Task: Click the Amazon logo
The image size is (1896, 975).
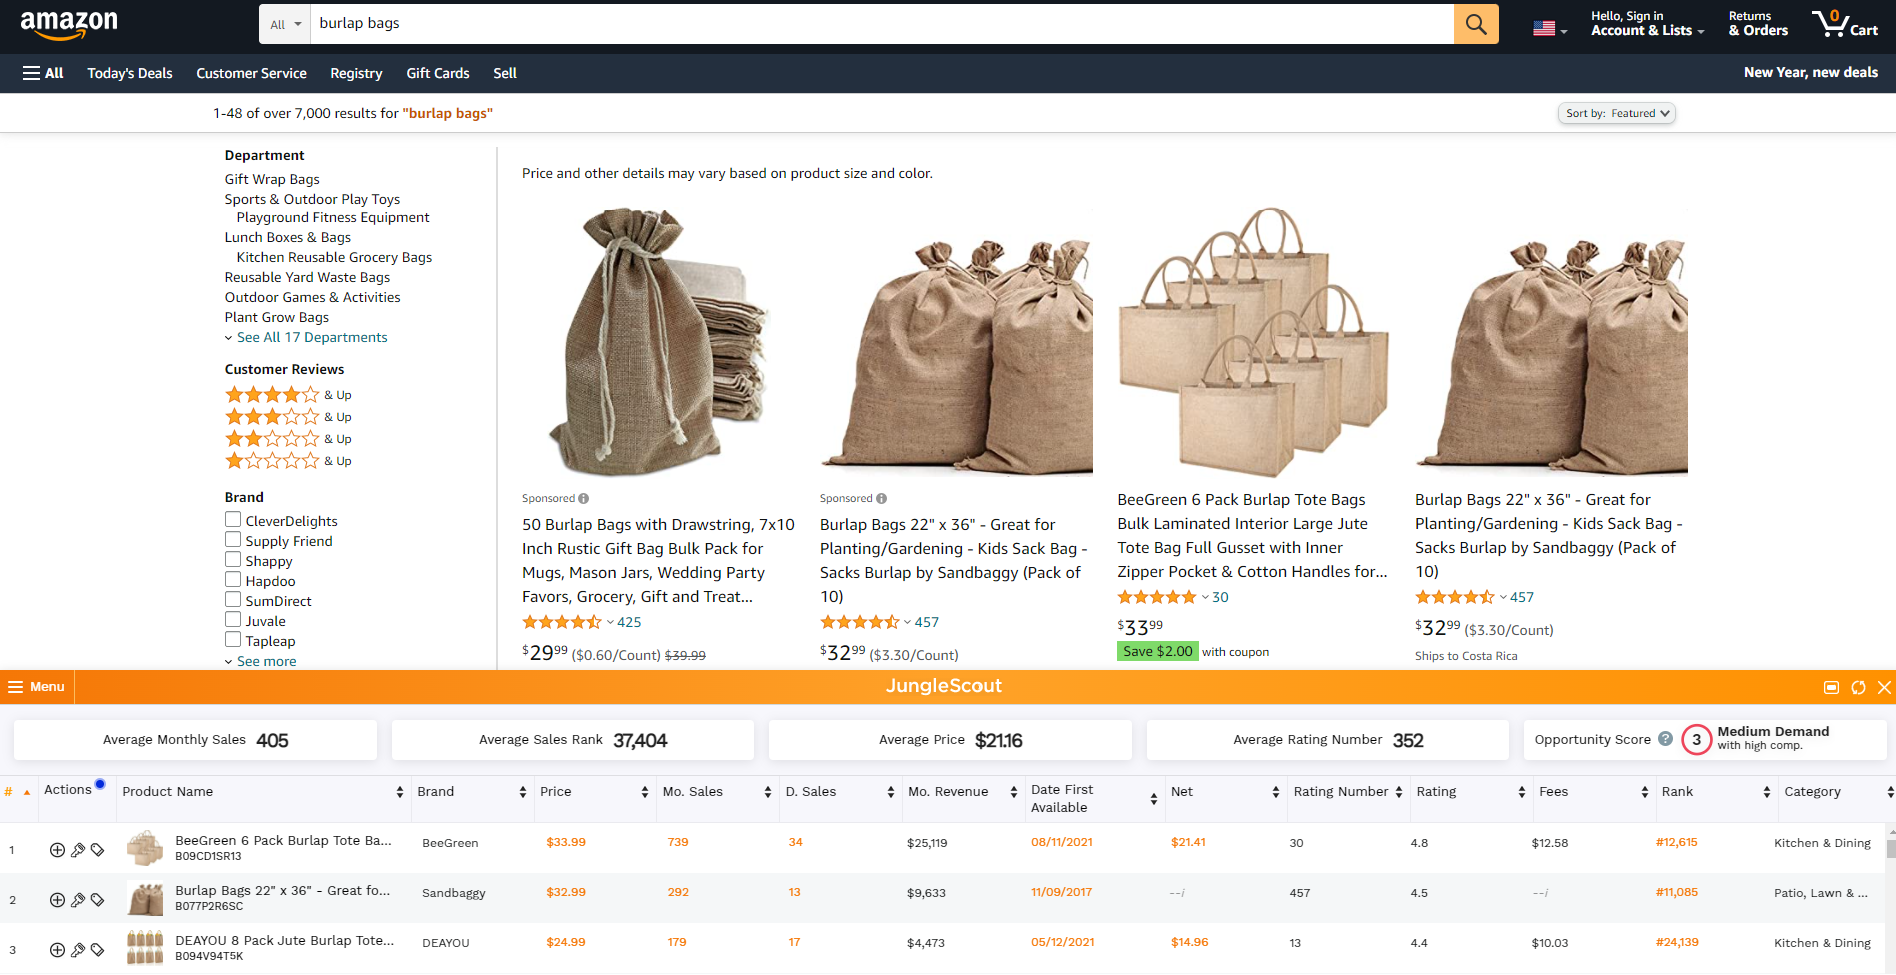Action: tap(69, 24)
